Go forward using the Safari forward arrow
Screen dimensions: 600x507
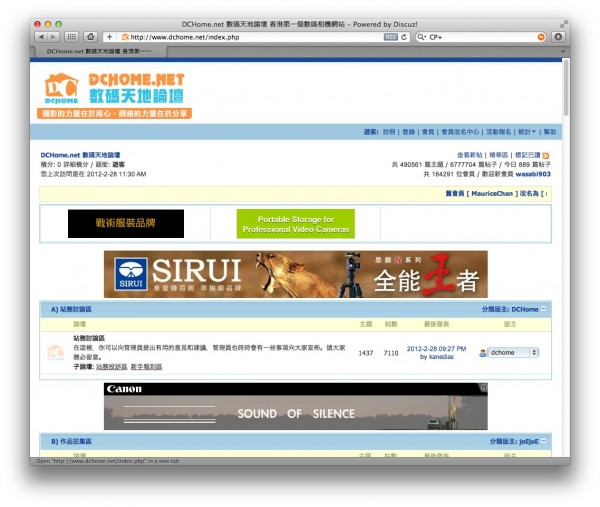click(53, 37)
